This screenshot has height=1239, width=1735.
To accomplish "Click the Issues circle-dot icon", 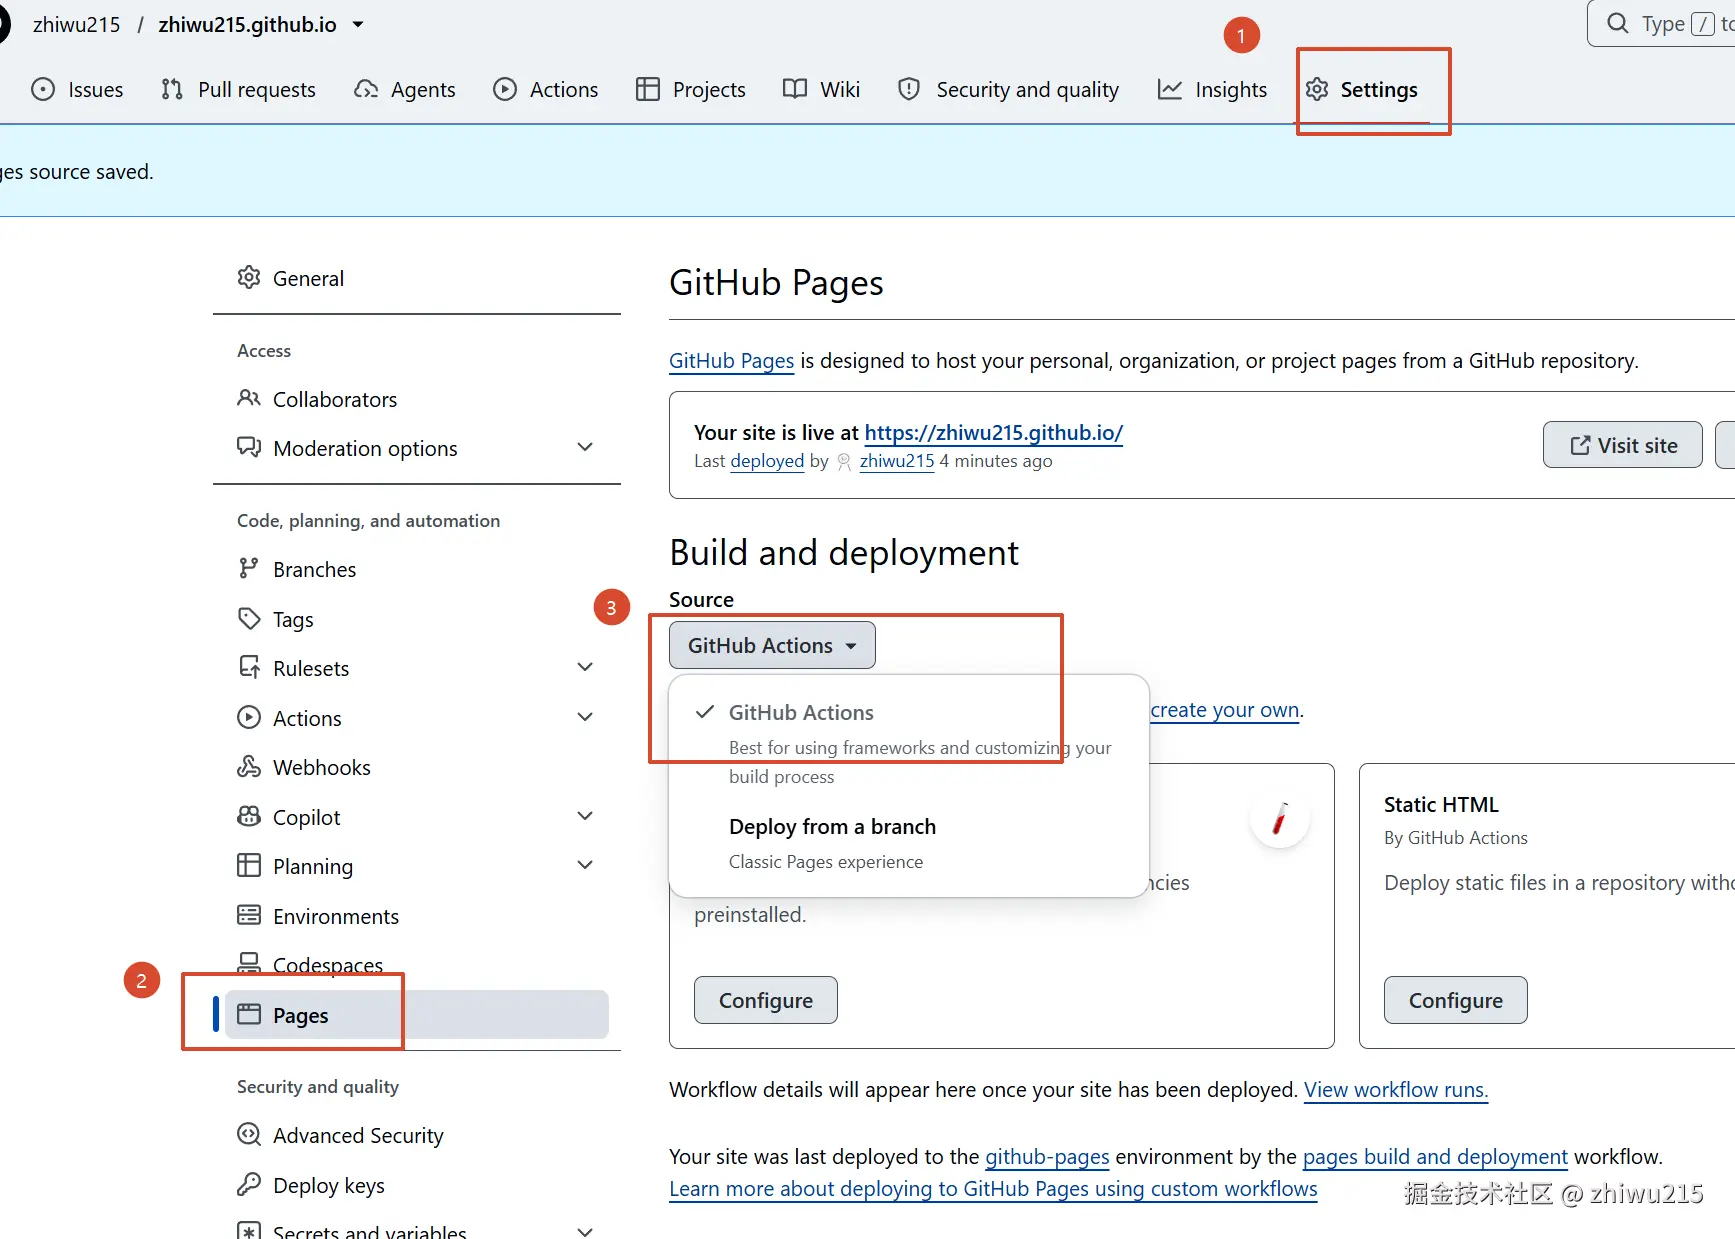I will click(x=43, y=90).
